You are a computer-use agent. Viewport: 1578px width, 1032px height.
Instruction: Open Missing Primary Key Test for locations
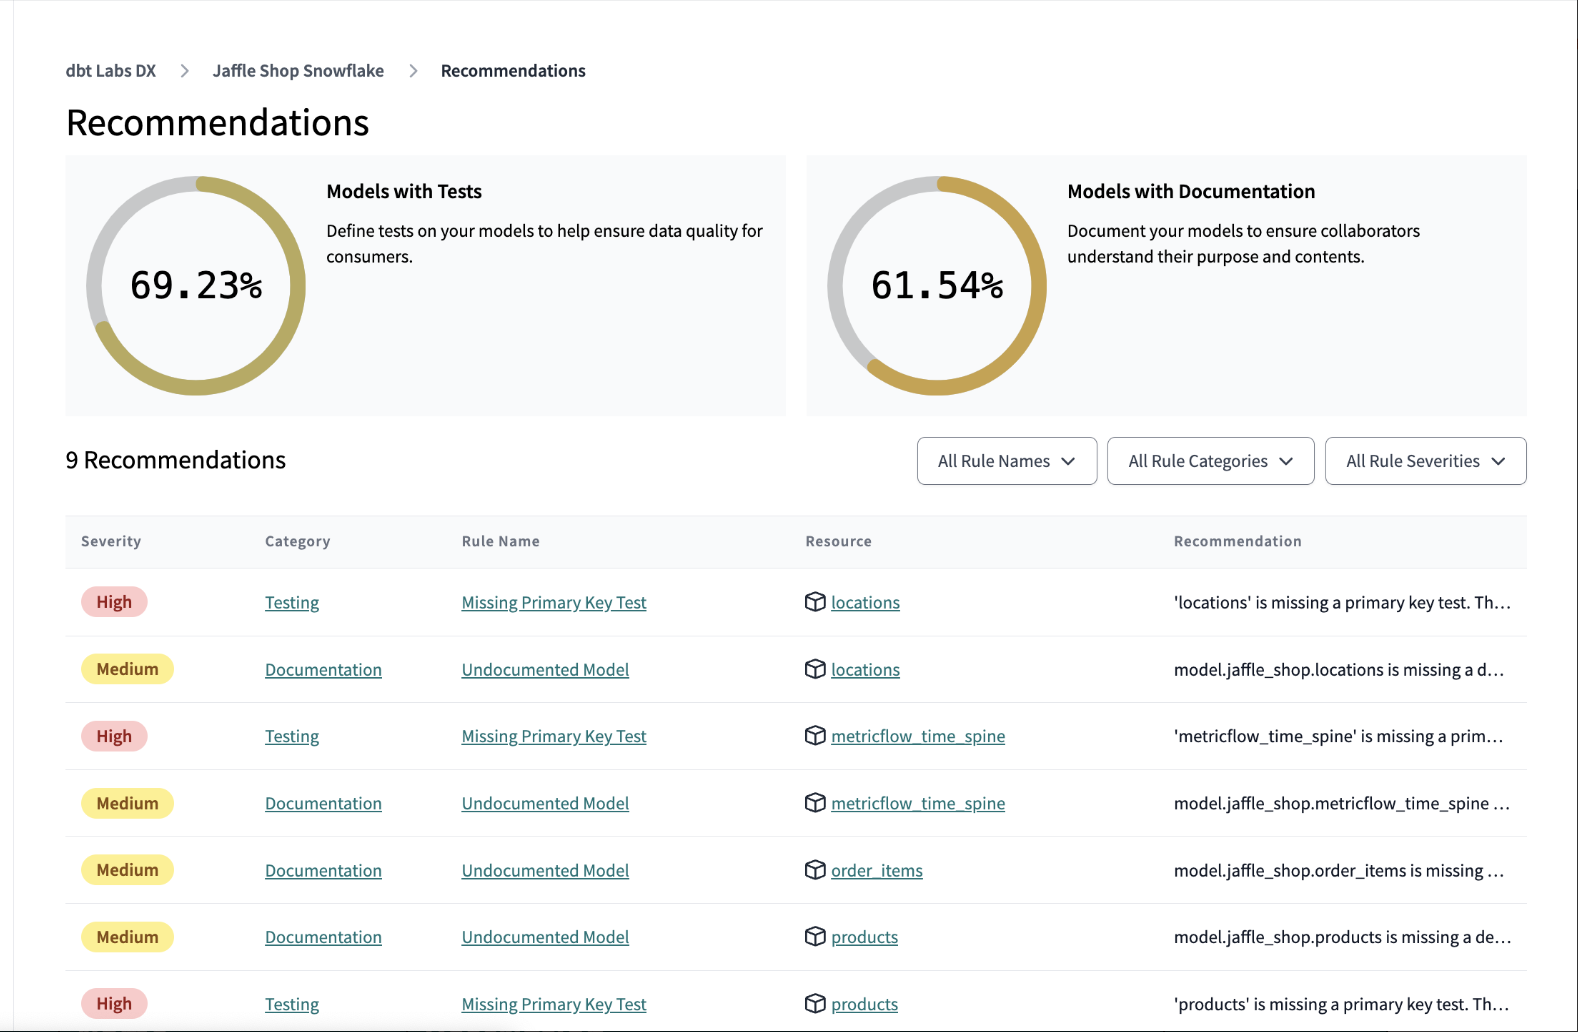click(x=553, y=603)
